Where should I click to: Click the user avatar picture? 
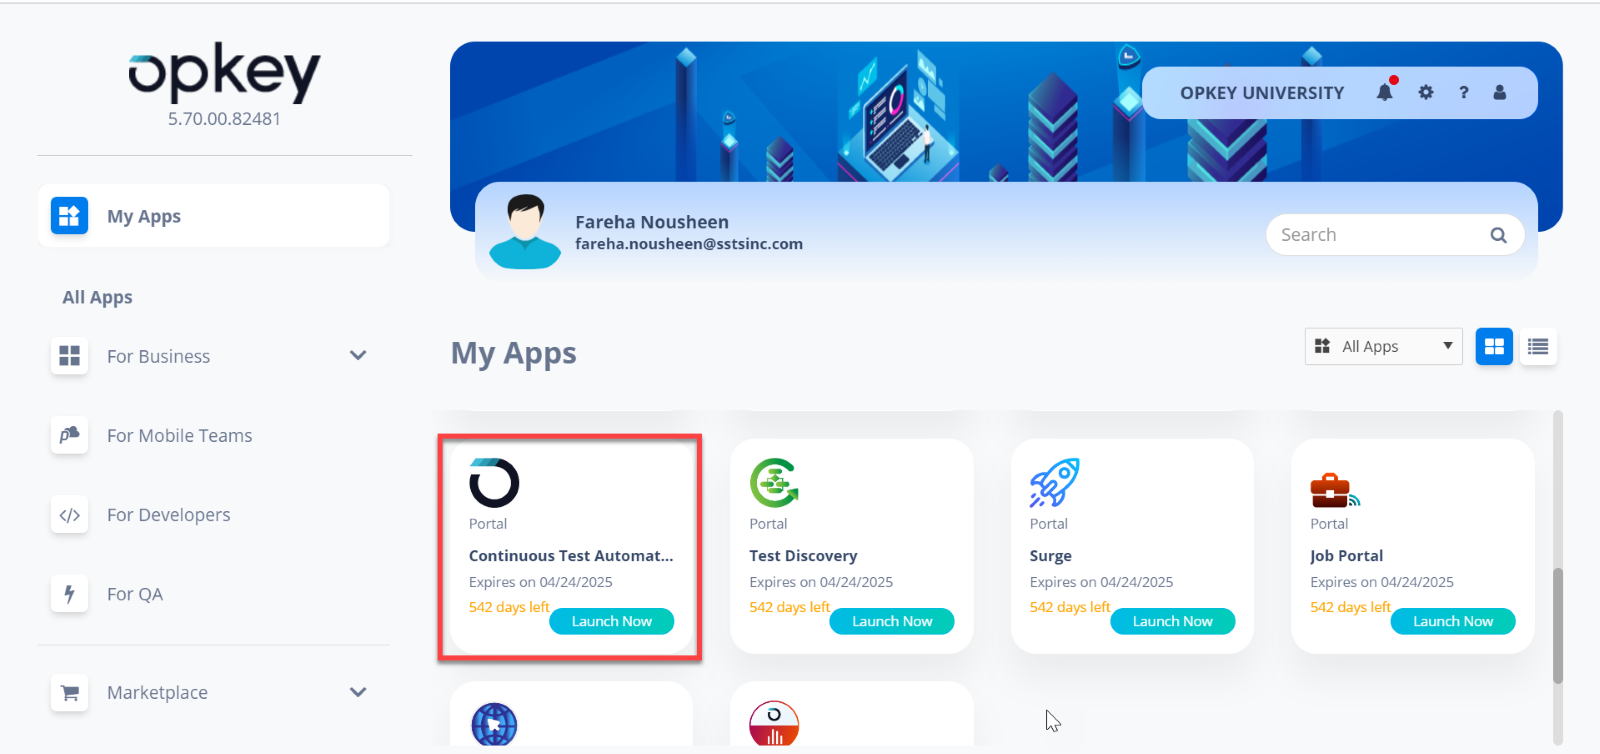pos(525,232)
